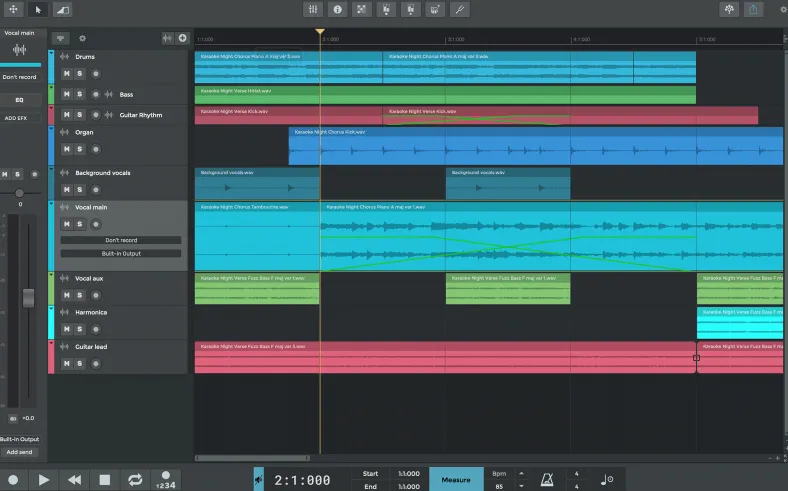Open EQ in left channel strip

pyautogui.click(x=20, y=100)
